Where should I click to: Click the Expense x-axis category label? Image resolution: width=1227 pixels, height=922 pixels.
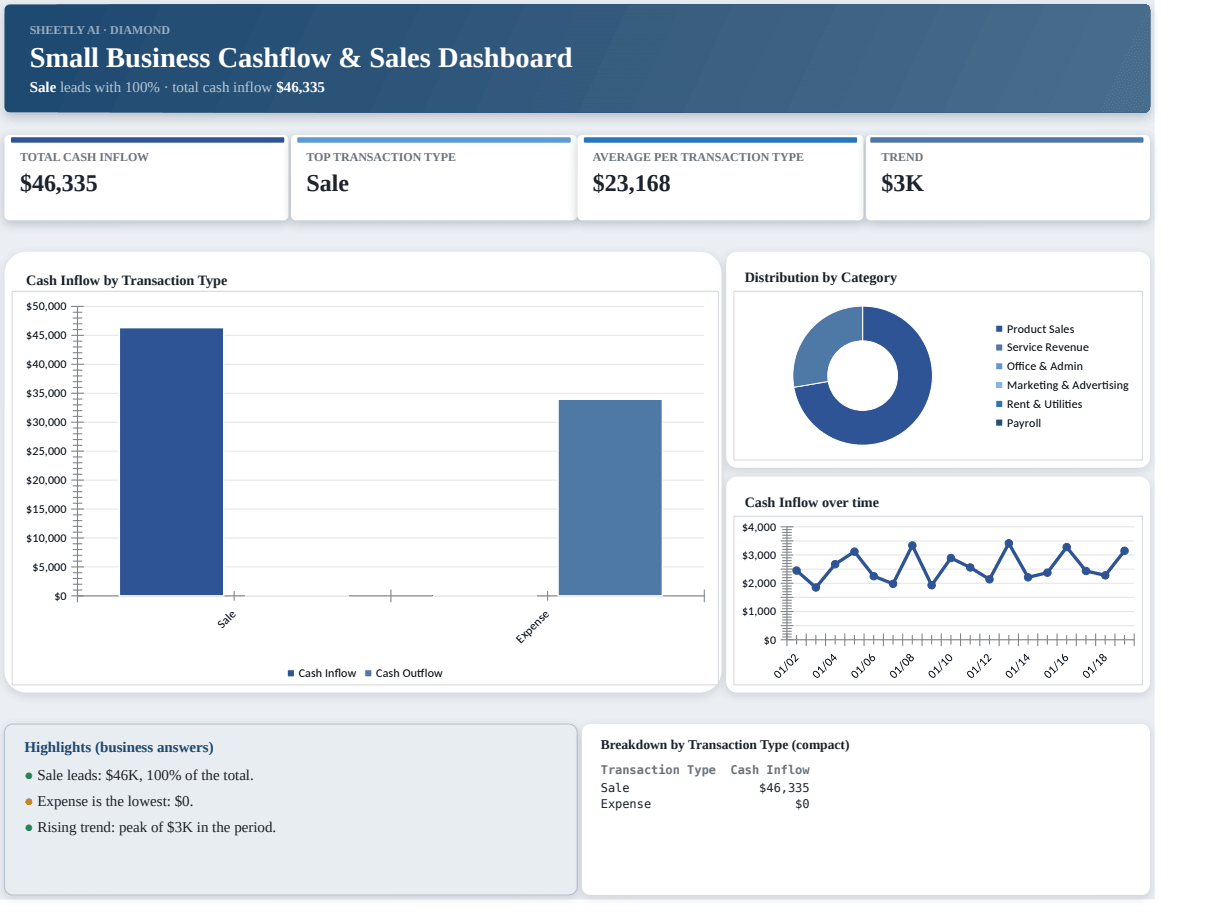point(532,627)
